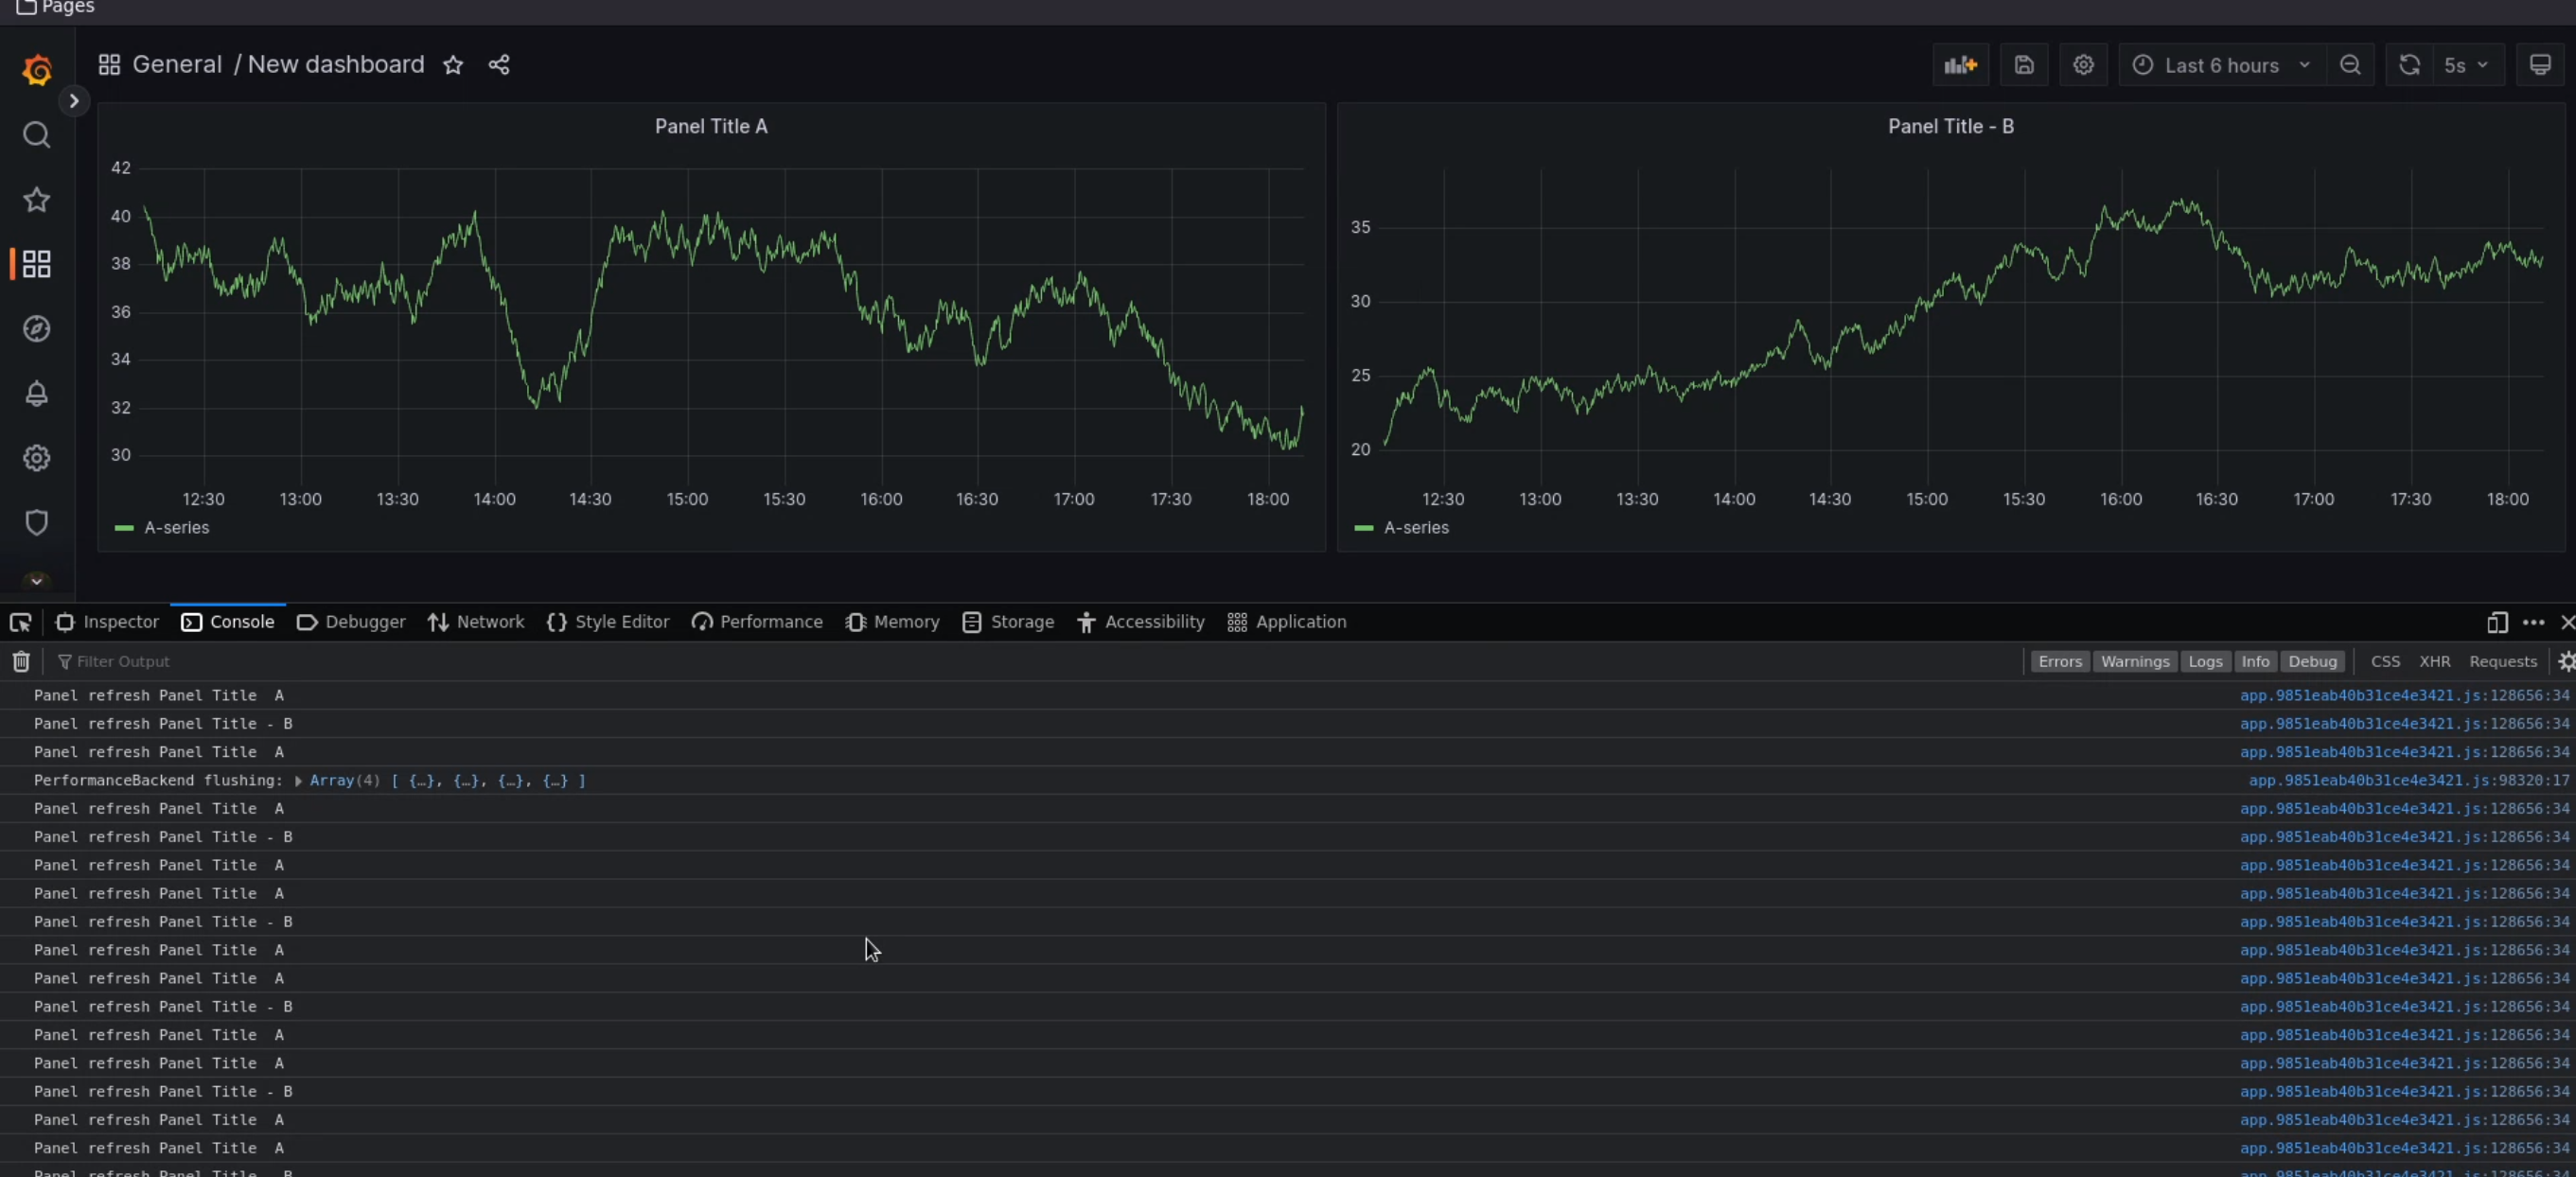The width and height of the screenshot is (2576, 1177).
Task: Enable the Errors console filter
Action: [2060, 661]
